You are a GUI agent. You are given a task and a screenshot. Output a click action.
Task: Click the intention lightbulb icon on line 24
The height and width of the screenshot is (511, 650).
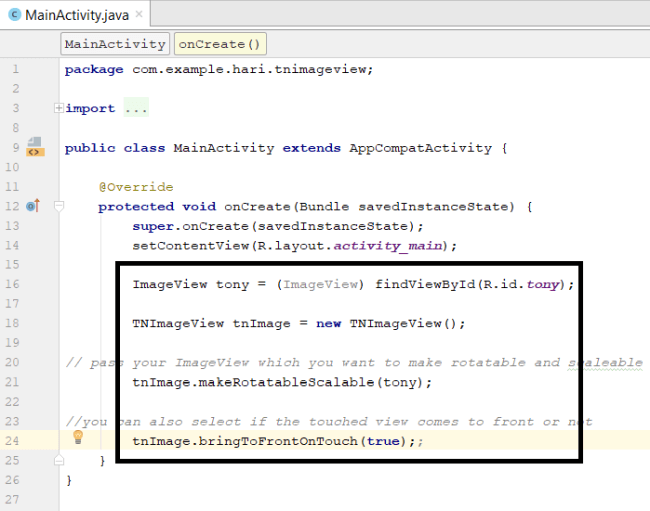coord(78,437)
